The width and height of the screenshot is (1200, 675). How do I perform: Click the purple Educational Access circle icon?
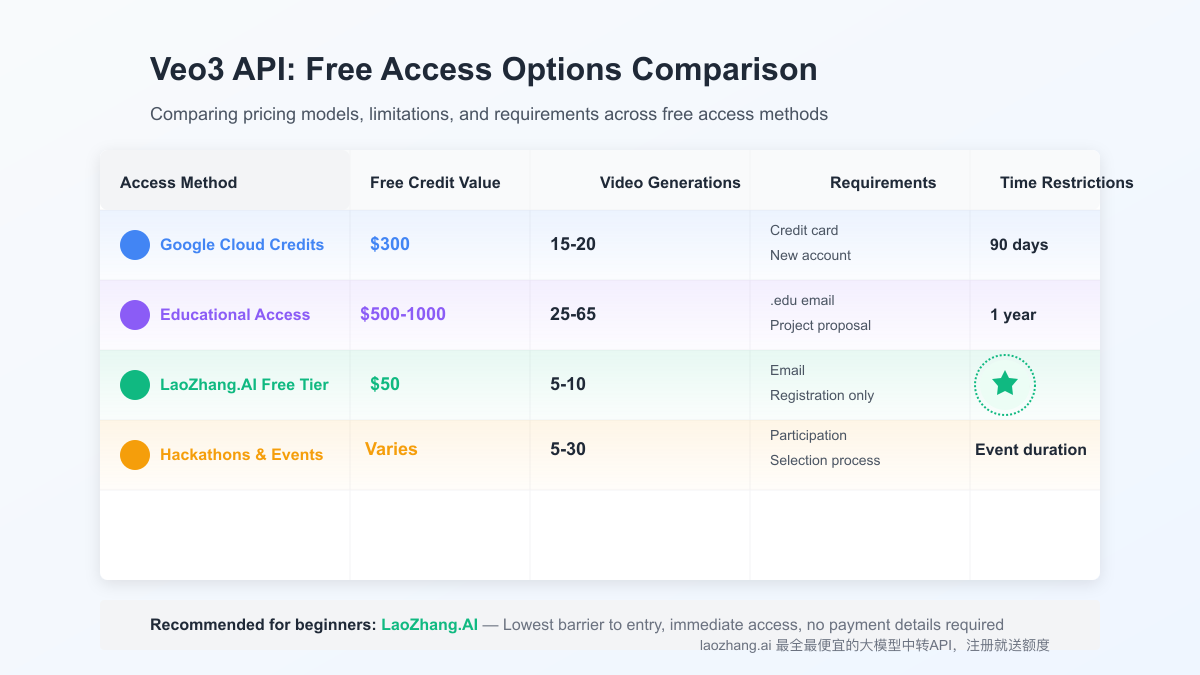click(x=135, y=315)
